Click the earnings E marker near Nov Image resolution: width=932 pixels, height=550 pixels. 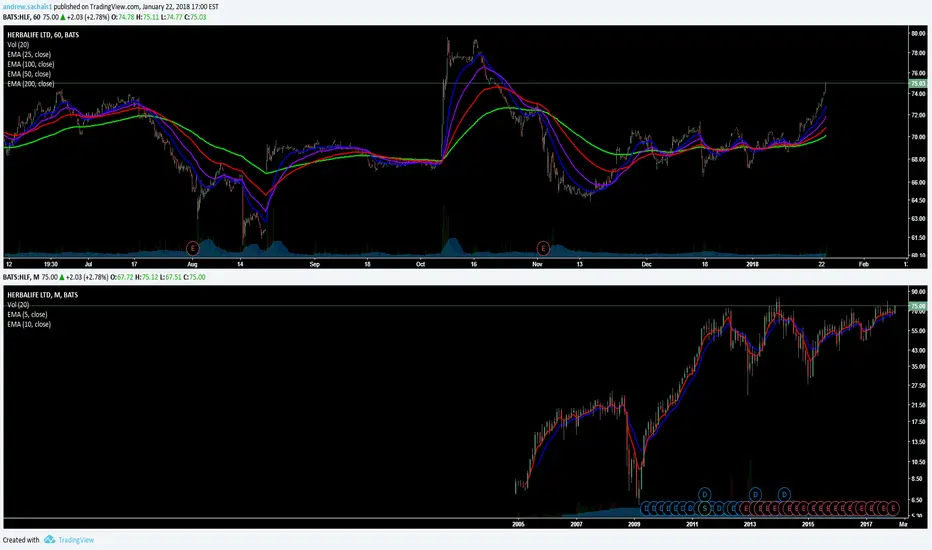pyautogui.click(x=543, y=248)
